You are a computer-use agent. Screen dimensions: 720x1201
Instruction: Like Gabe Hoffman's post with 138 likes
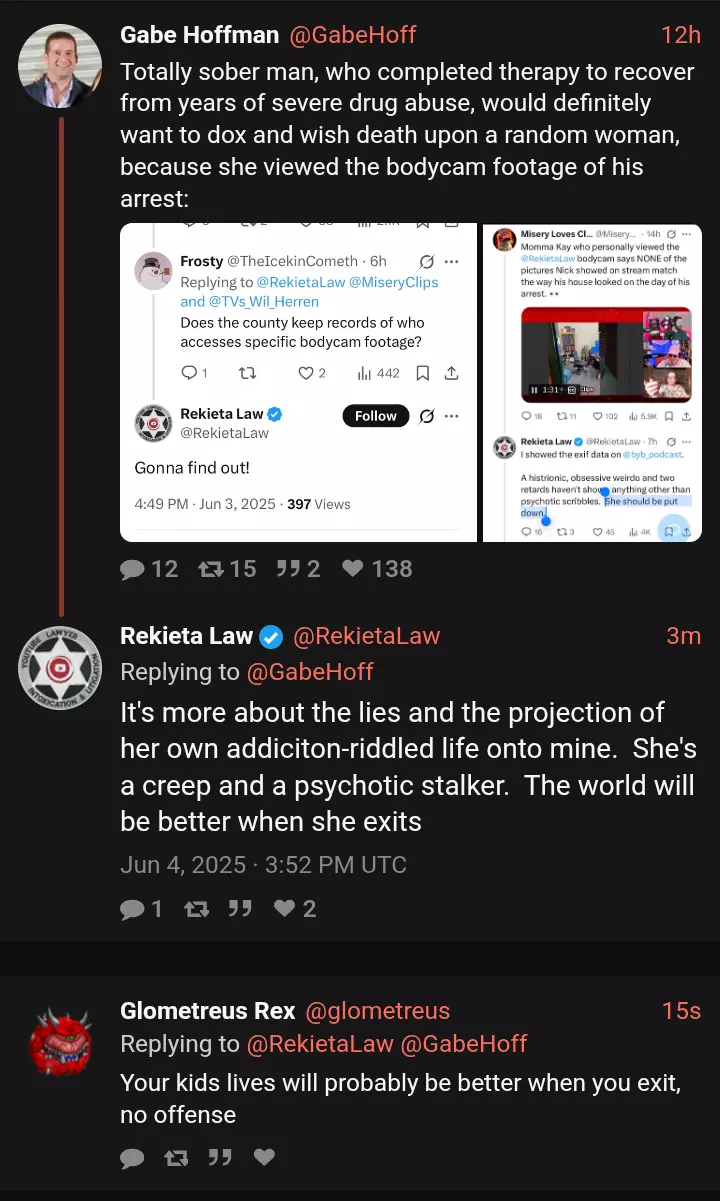pyautogui.click(x=352, y=569)
